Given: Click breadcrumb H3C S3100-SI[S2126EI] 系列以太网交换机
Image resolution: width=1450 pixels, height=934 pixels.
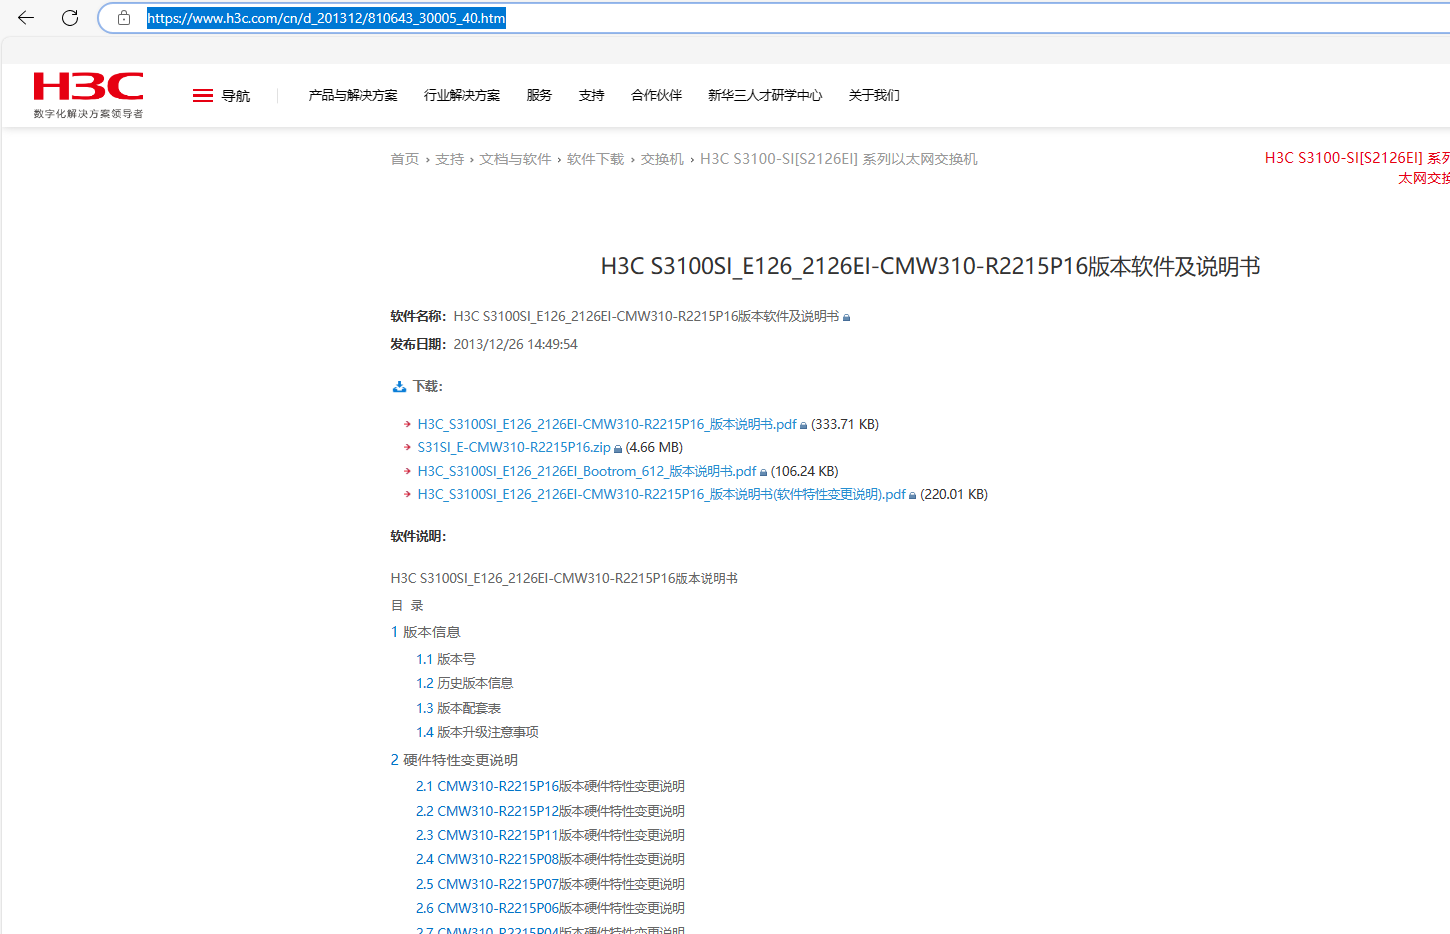Looking at the screenshot, I should click(x=839, y=159).
